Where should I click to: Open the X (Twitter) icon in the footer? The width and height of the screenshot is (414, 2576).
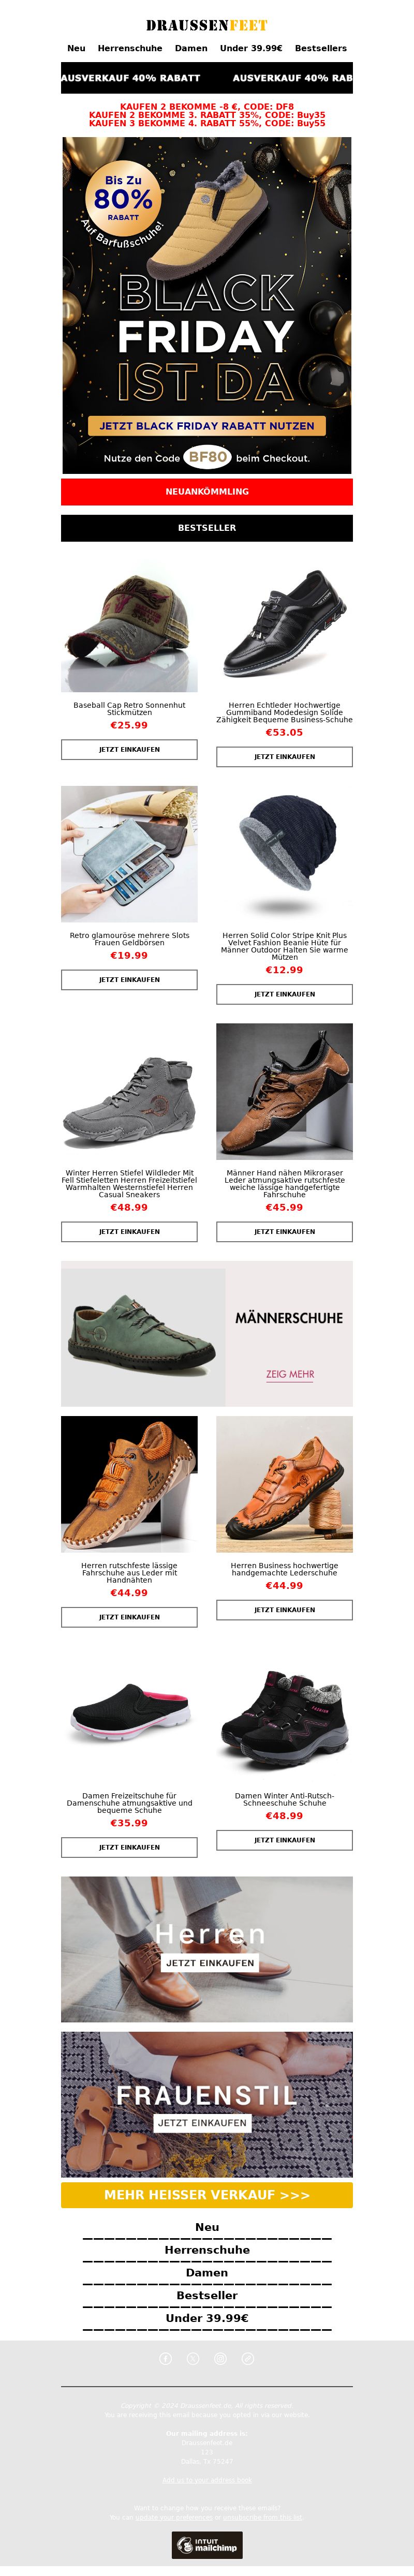coord(193,2358)
